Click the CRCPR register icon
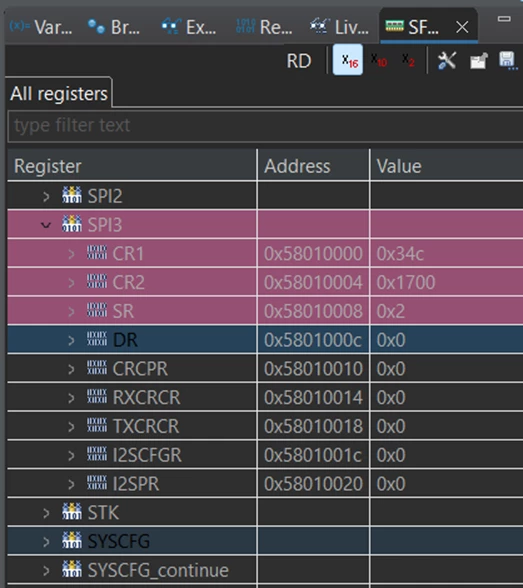This screenshot has height=588, width=523. 97,368
